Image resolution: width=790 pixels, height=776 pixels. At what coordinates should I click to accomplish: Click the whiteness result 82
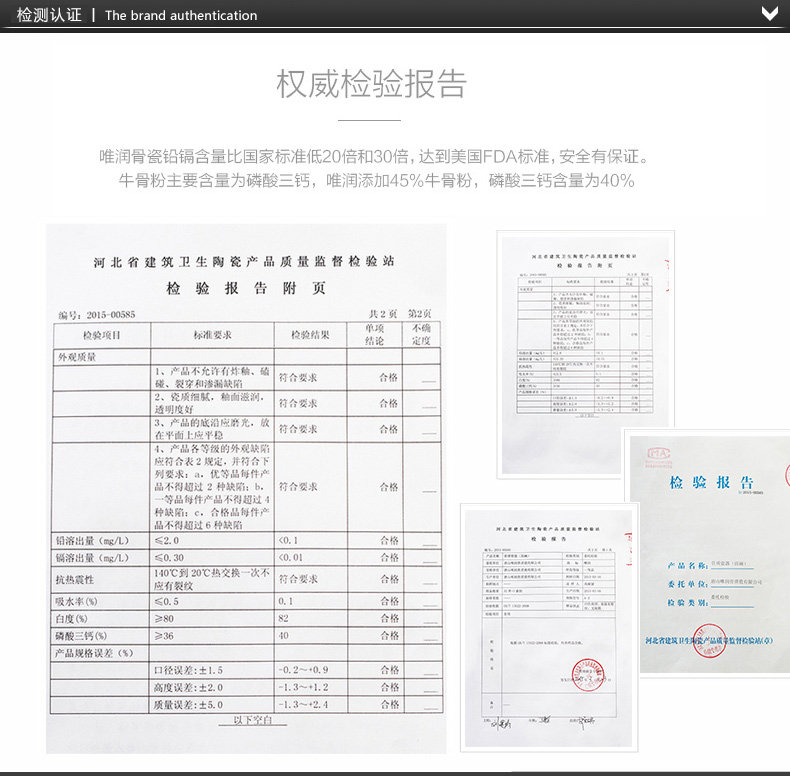click(284, 618)
